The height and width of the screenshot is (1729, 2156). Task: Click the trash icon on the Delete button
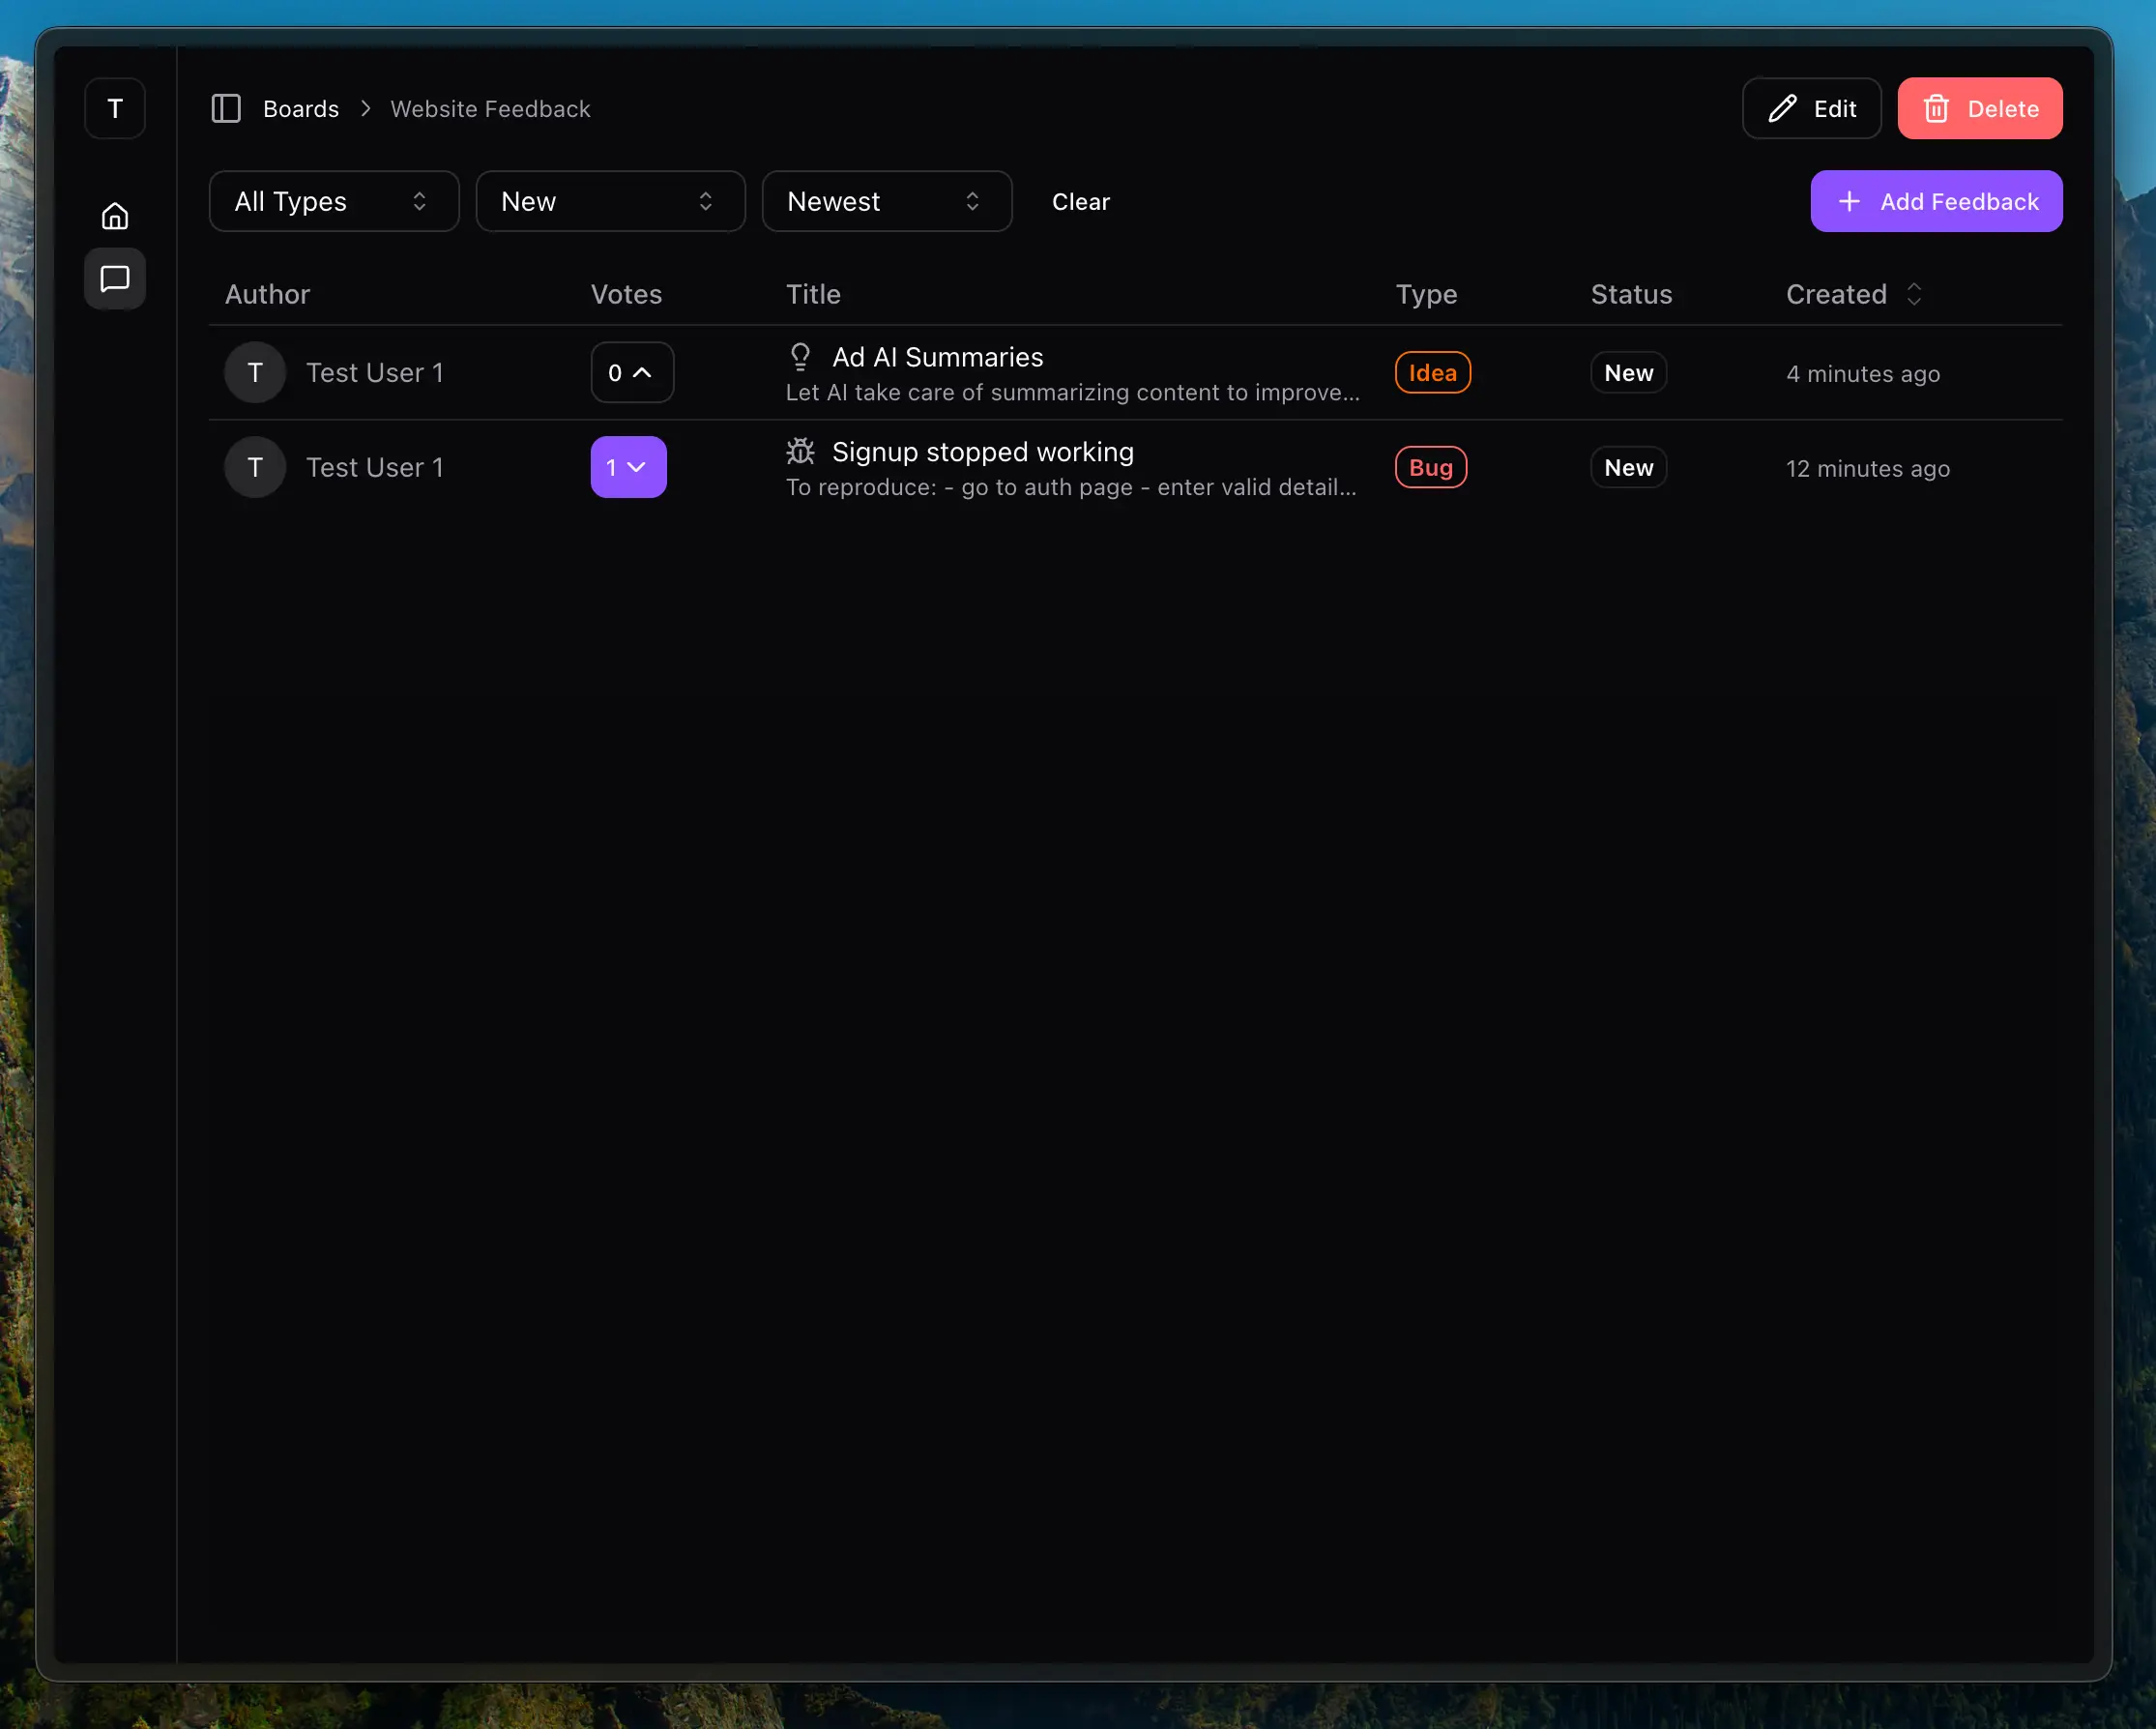[x=1937, y=108]
